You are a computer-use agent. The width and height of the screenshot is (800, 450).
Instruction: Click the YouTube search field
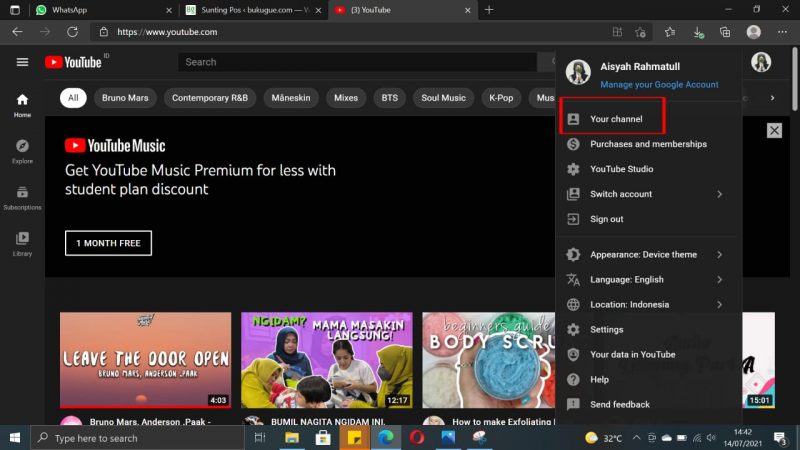coord(357,62)
